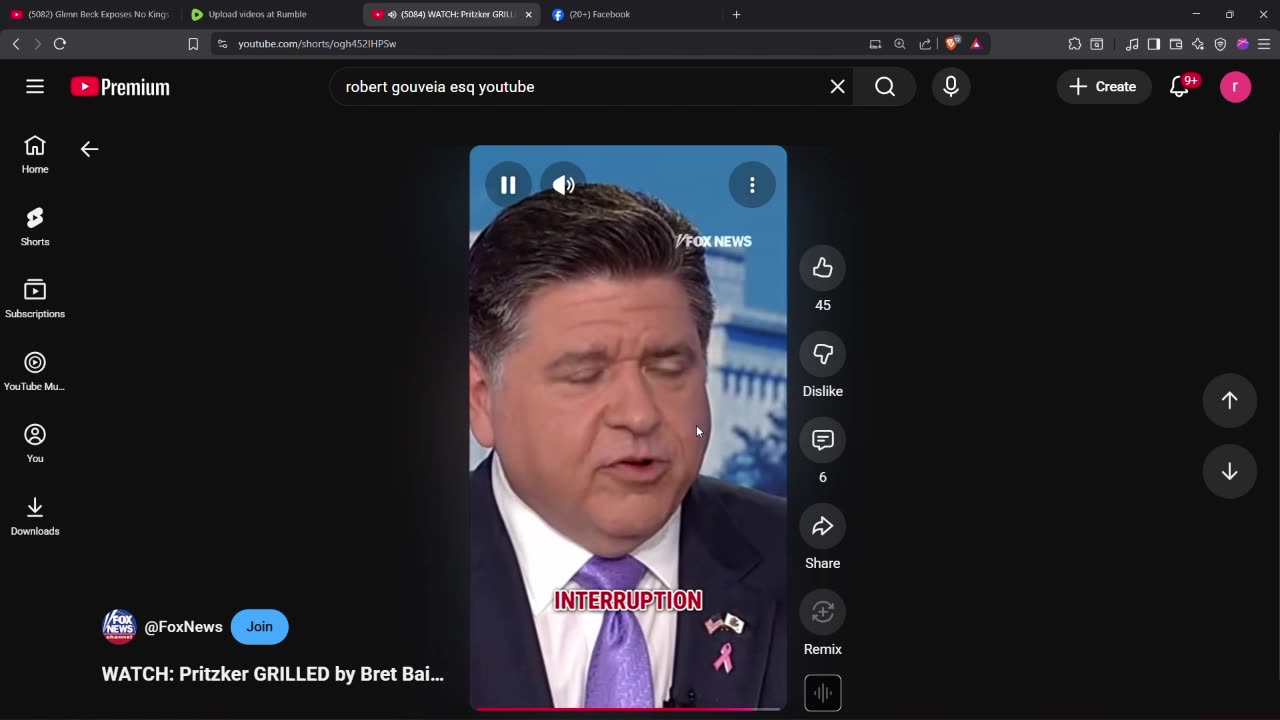Open Subscriptions in the sidebar
The image size is (1280, 720).
tap(35, 299)
